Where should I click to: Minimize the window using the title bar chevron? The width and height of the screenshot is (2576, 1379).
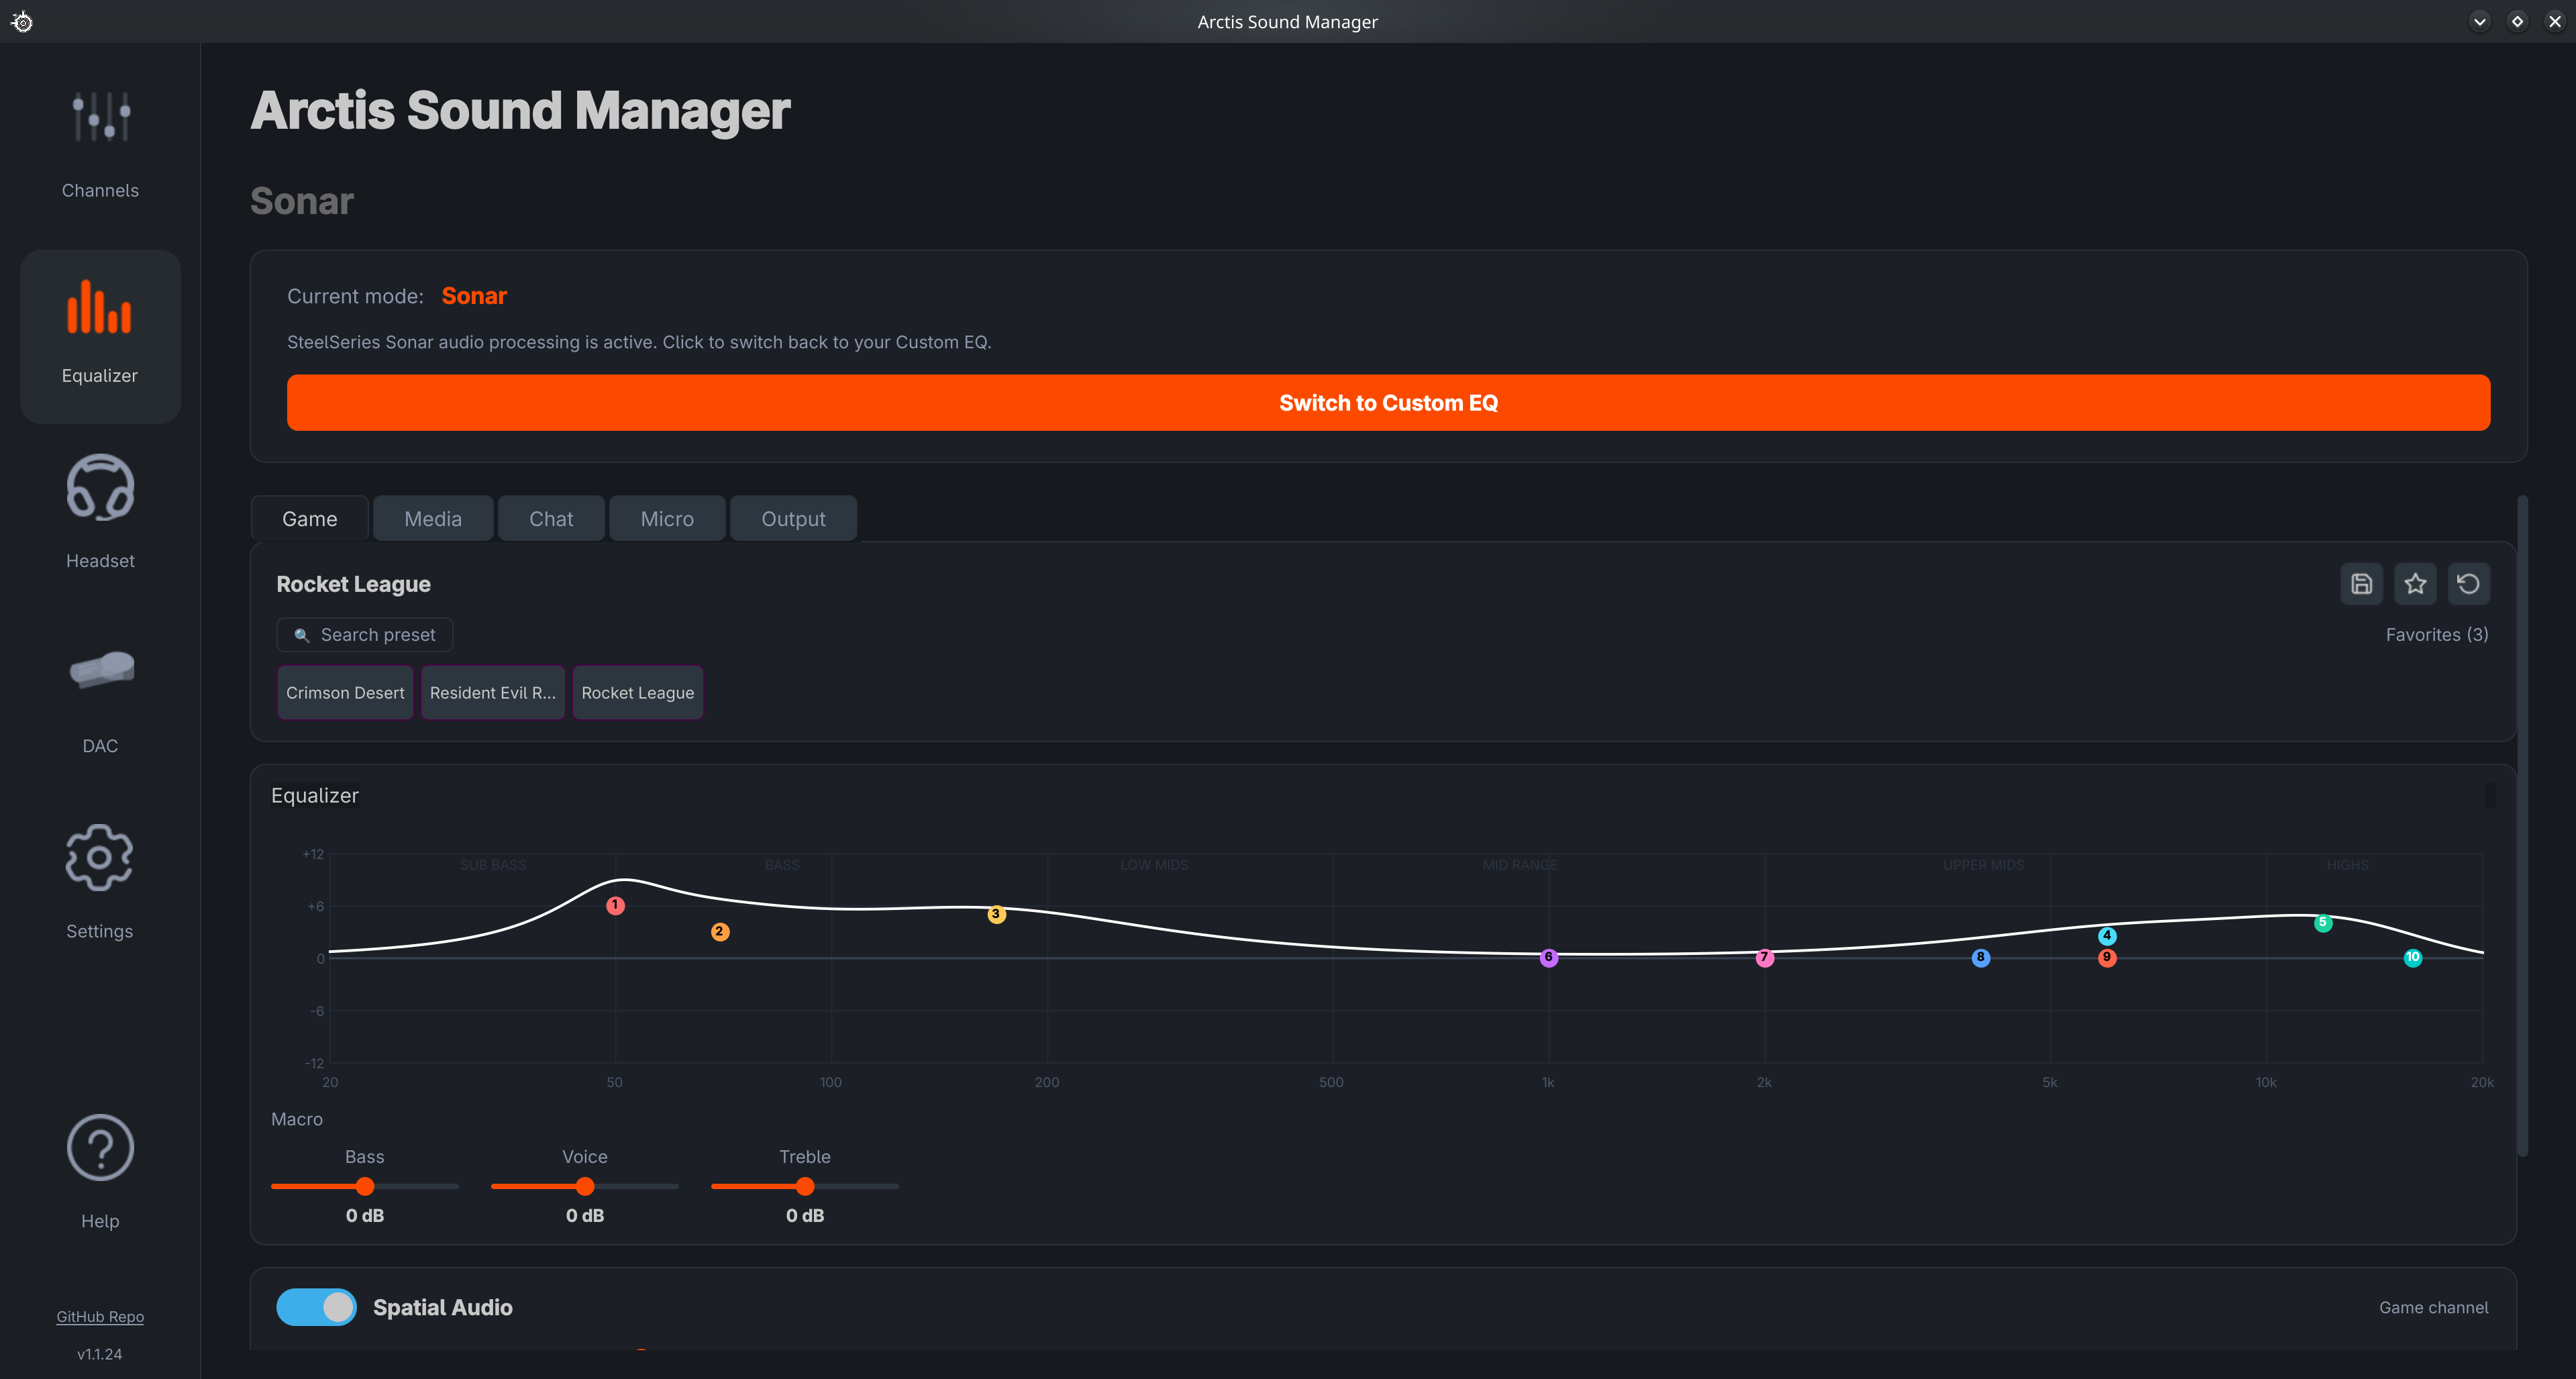[2479, 21]
